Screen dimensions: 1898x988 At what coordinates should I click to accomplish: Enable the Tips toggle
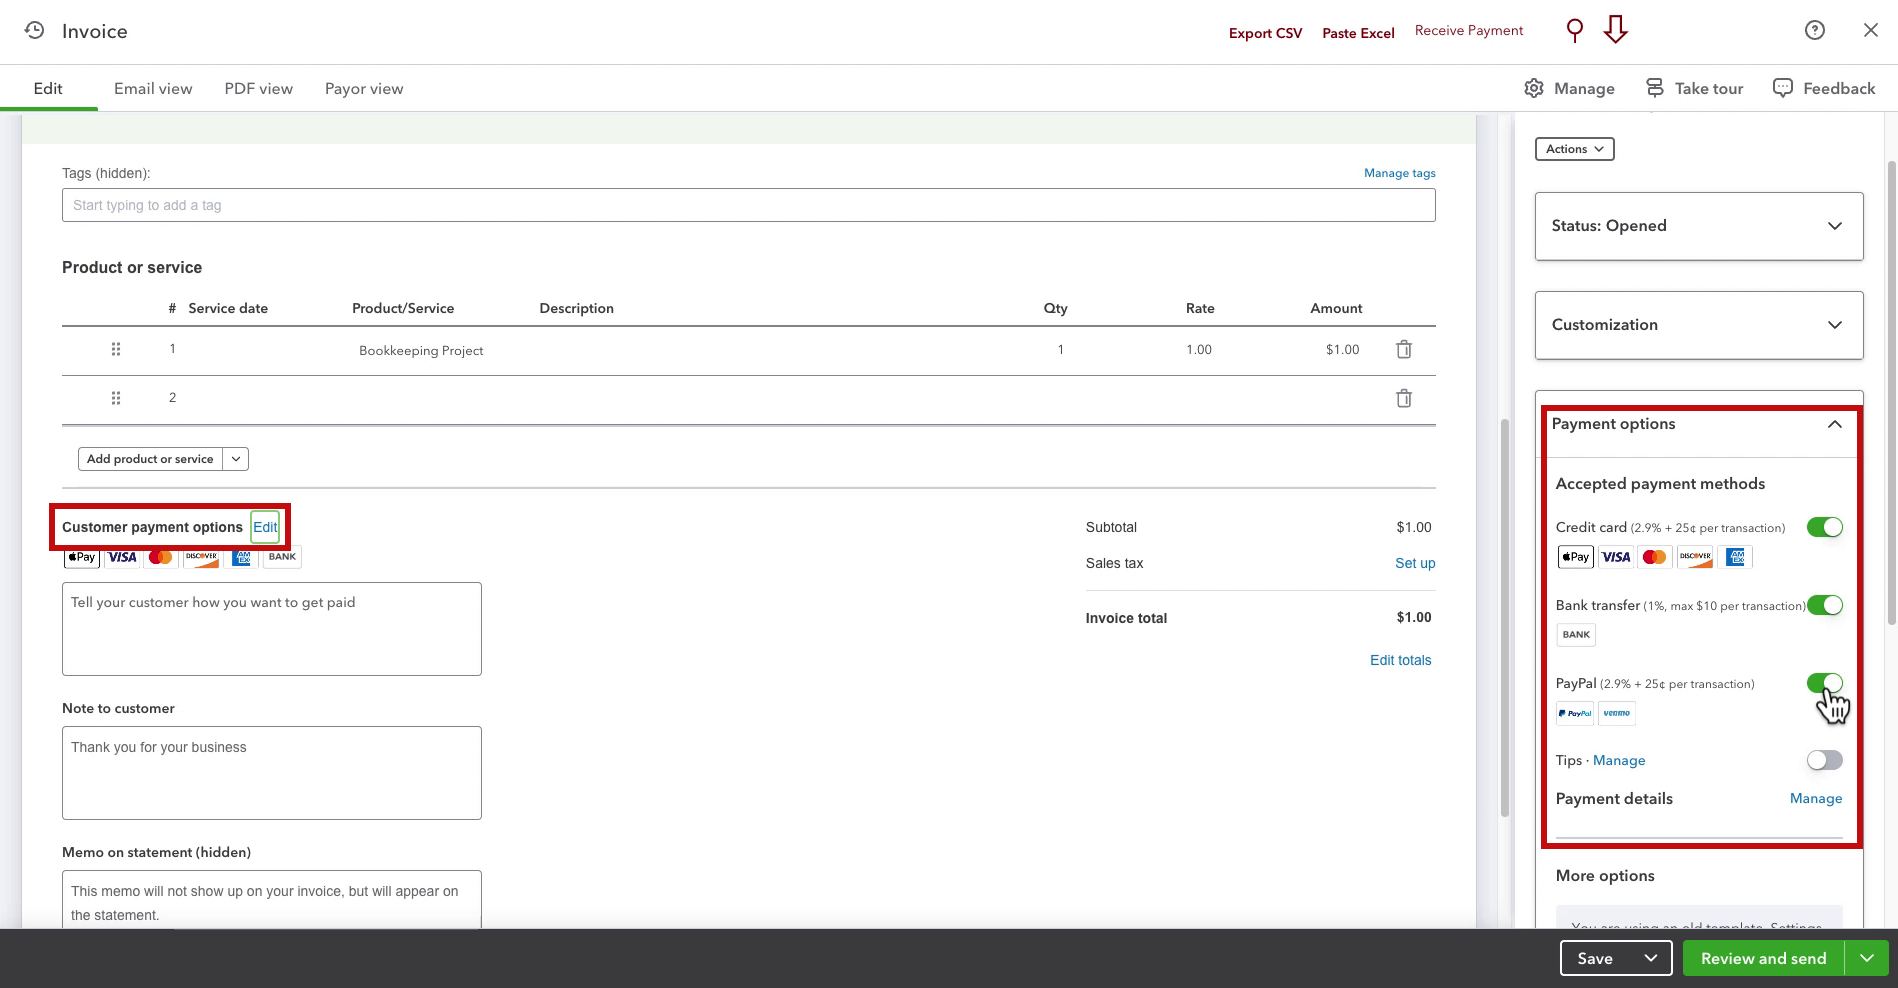[1824, 760]
